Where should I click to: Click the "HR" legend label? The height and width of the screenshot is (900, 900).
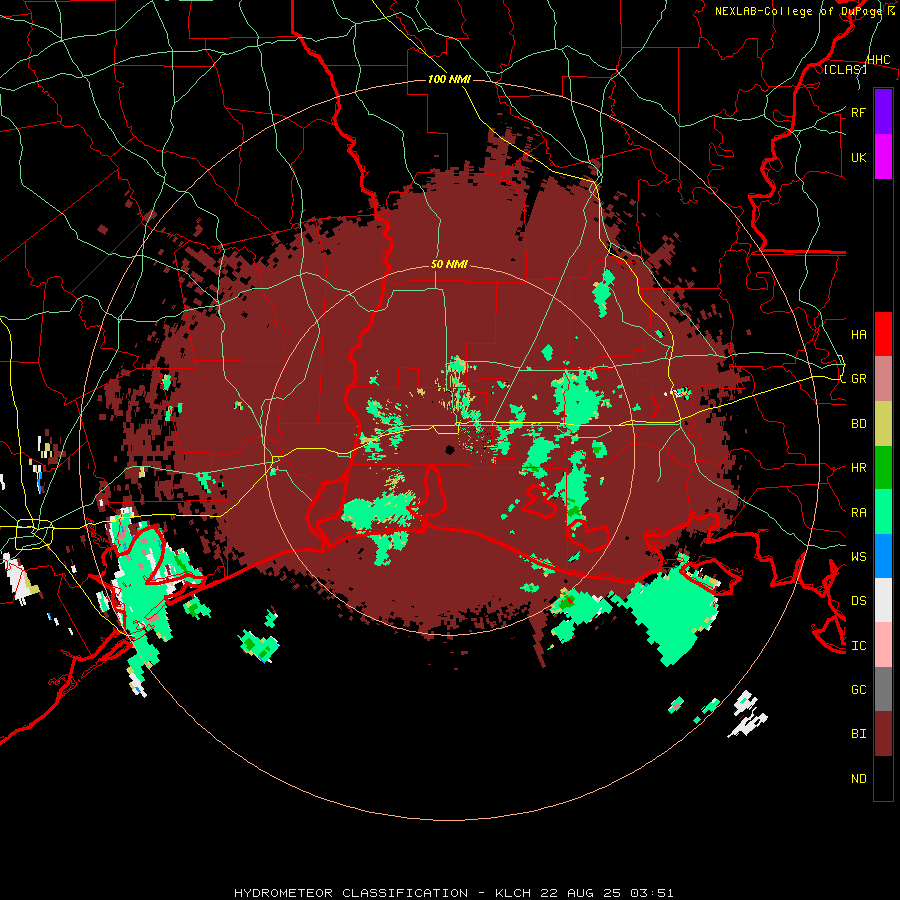(858, 468)
